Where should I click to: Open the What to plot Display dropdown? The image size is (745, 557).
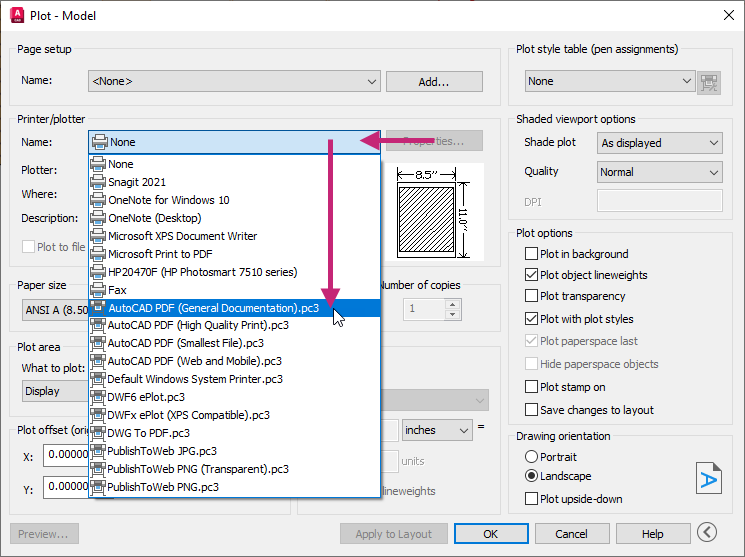pyautogui.click(x=55, y=391)
